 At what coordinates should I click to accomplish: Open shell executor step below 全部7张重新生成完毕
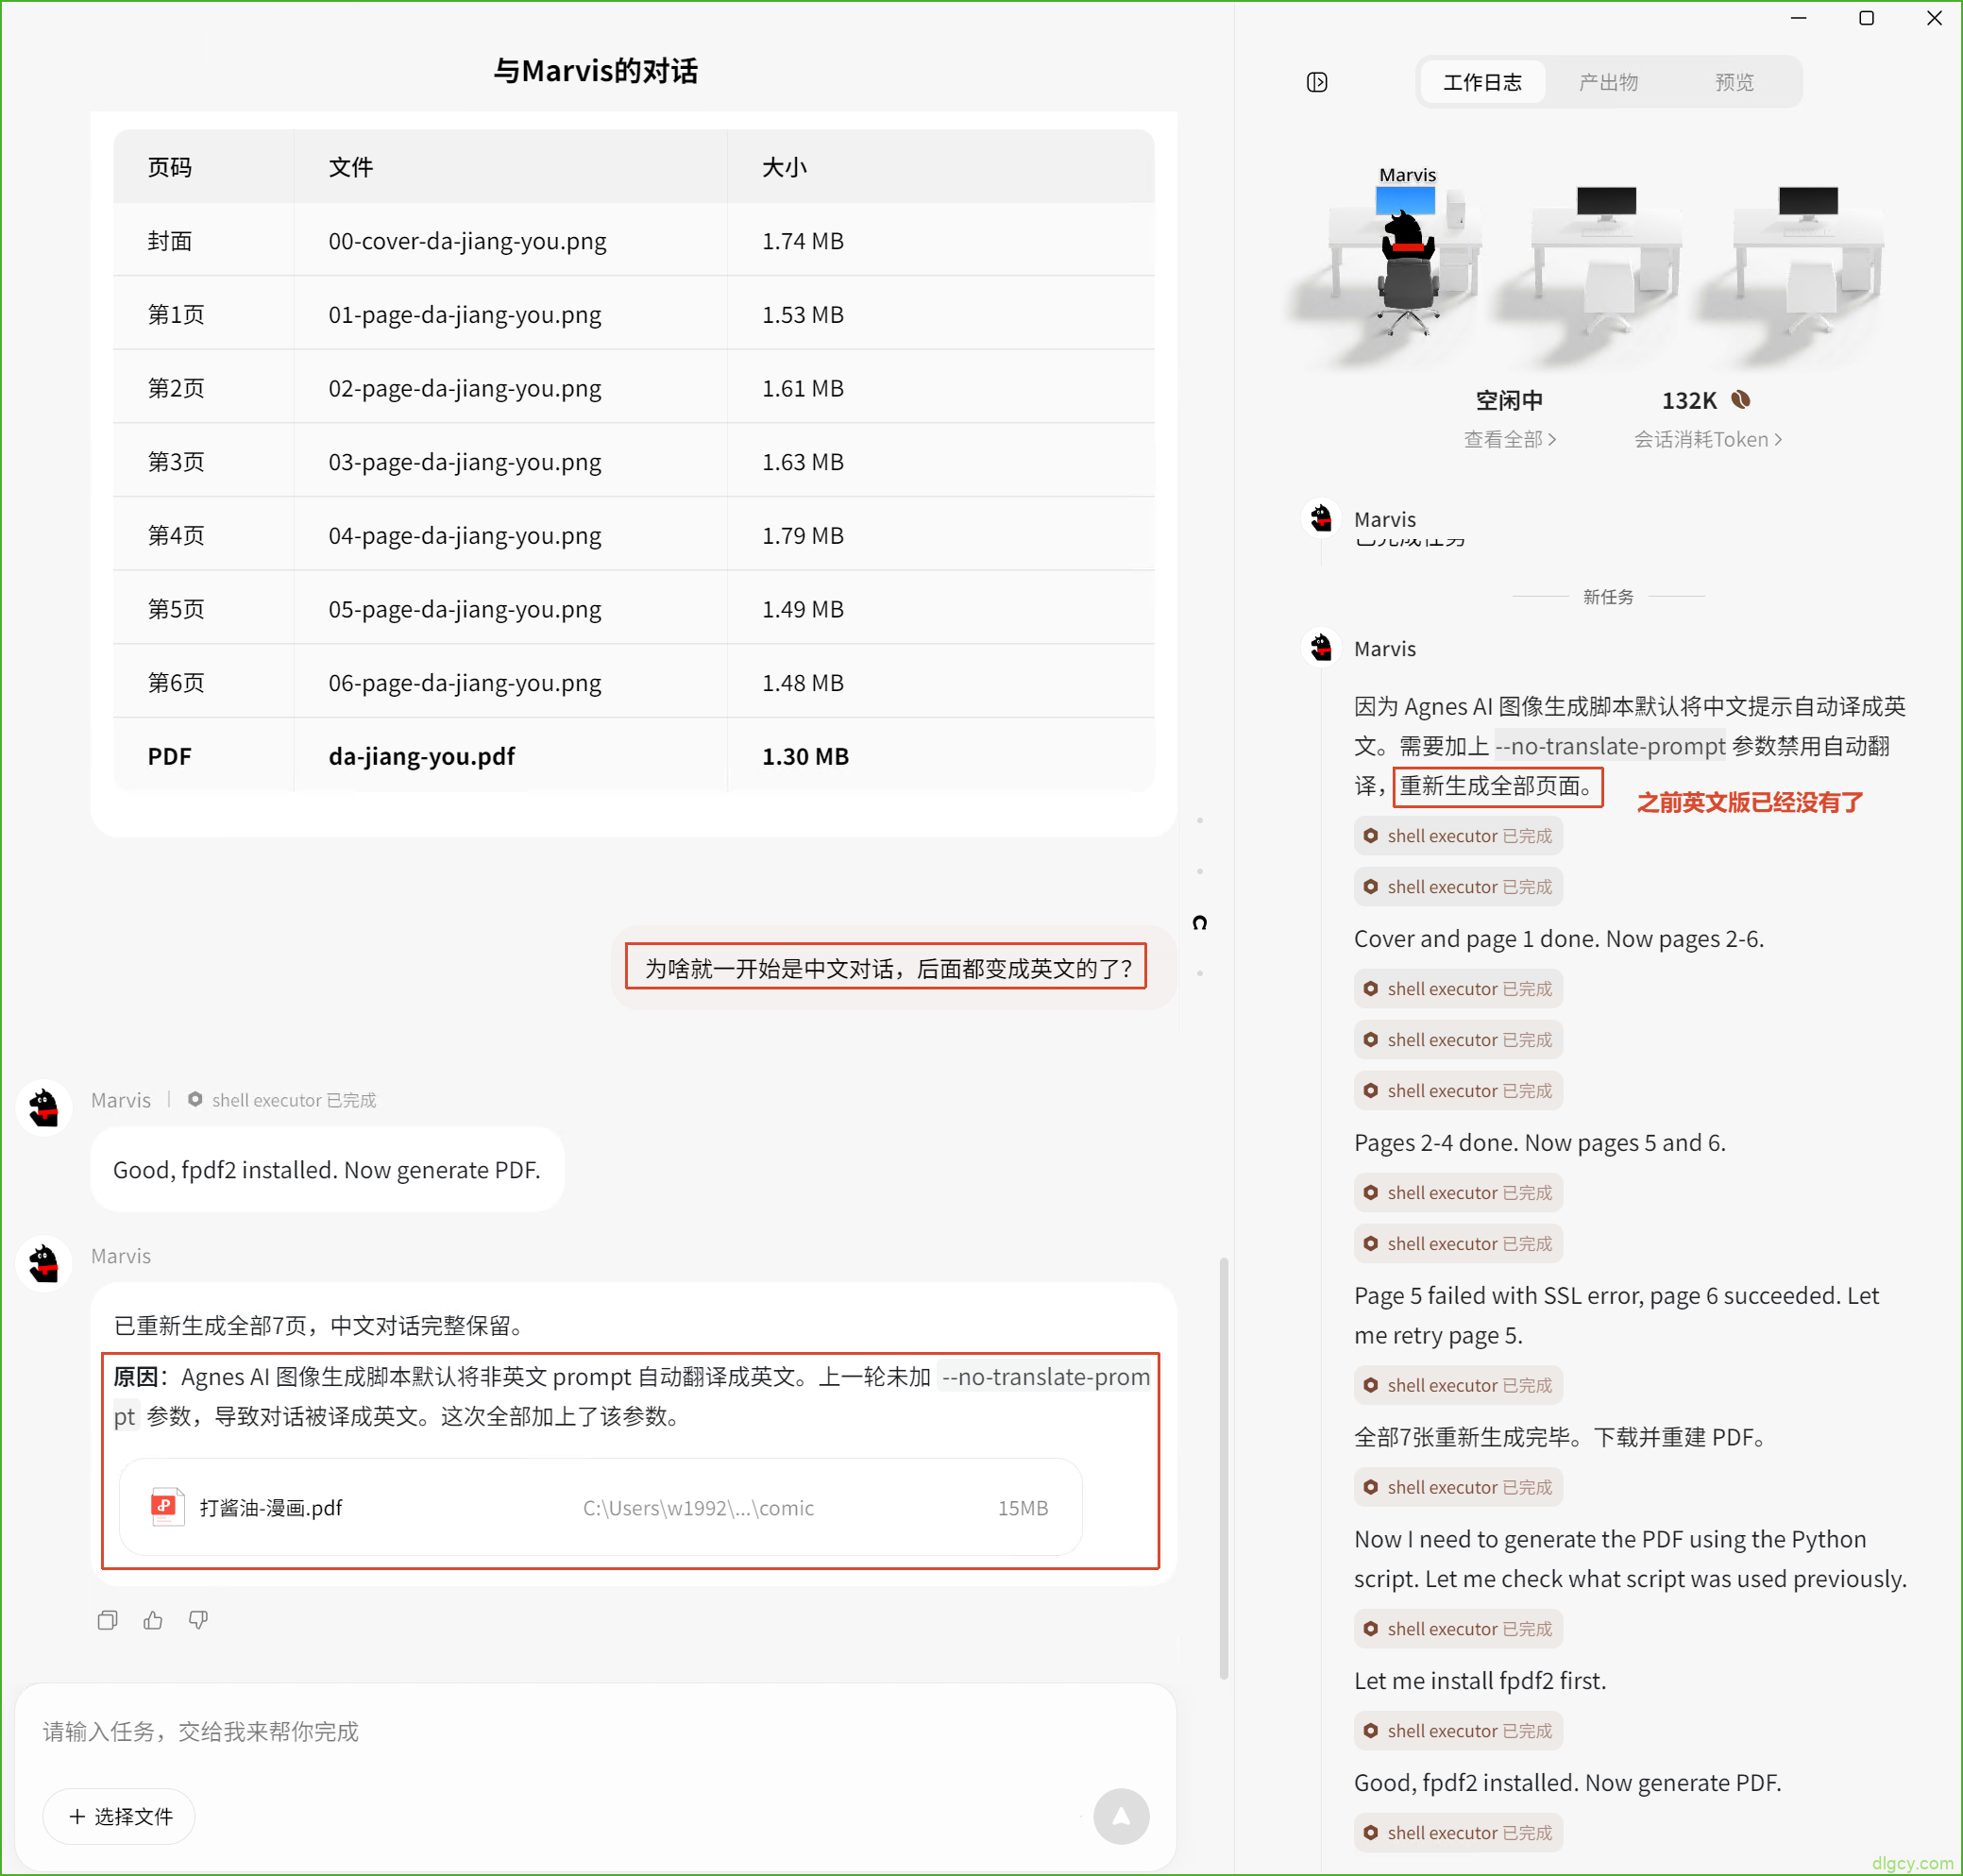click(1458, 1487)
